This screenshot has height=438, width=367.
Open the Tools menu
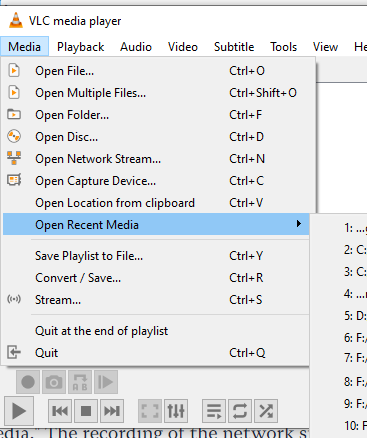283,47
